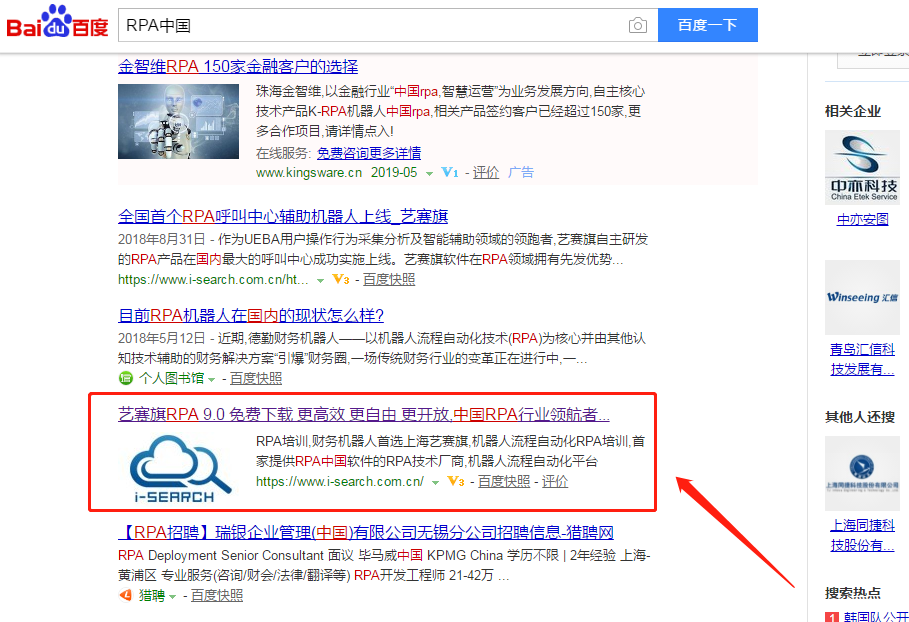This screenshot has height=622, width=909.
Task: Click 评价 link on i-search.com.cn/ result
Action: pos(555,482)
